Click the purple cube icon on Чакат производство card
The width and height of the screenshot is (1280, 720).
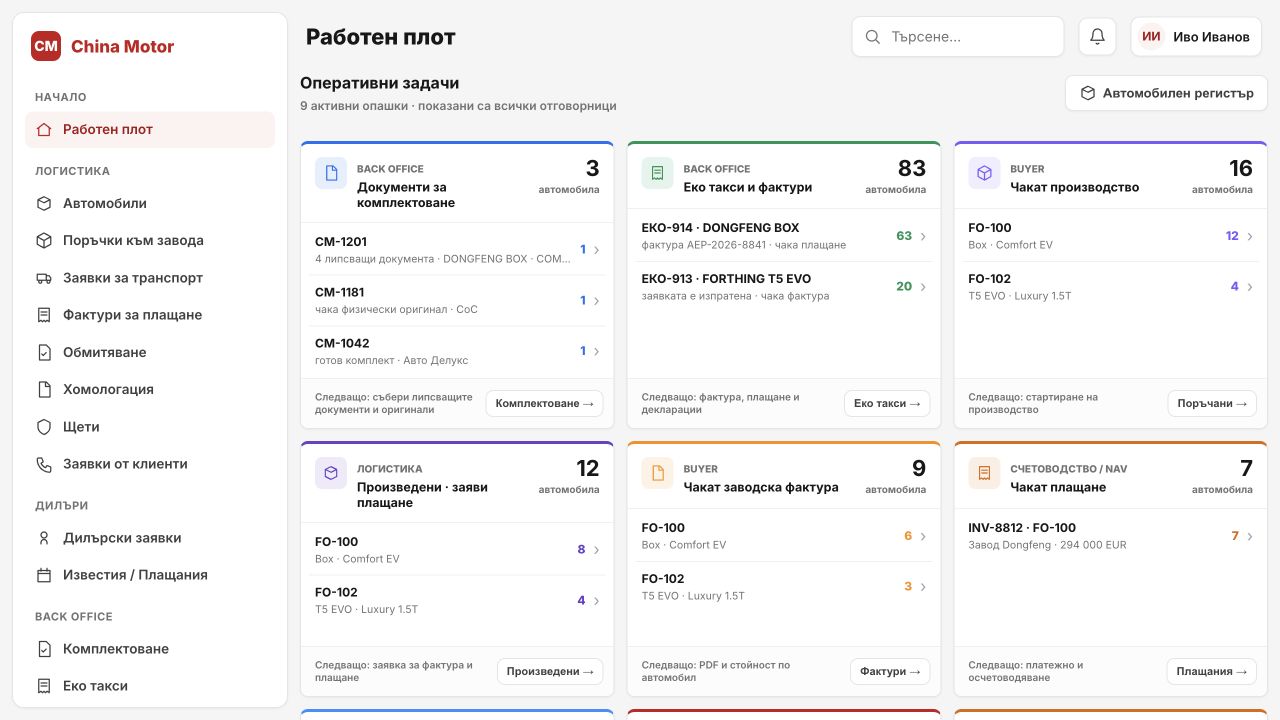(x=984, y=173)
